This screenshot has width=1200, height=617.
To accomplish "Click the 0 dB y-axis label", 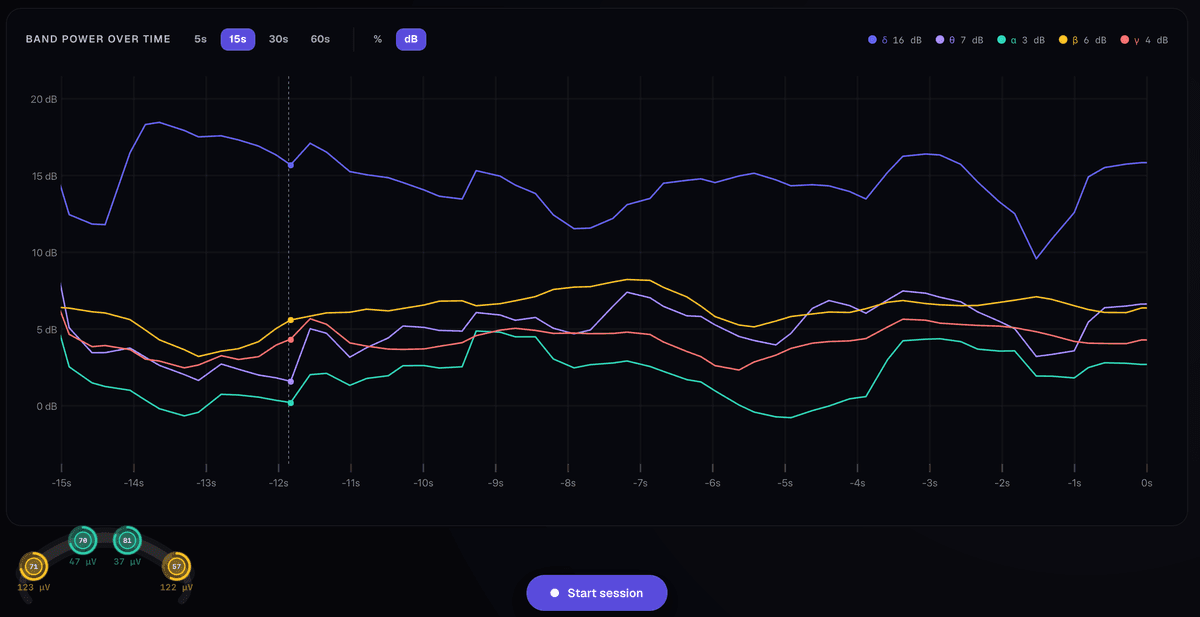I will 47,407.
